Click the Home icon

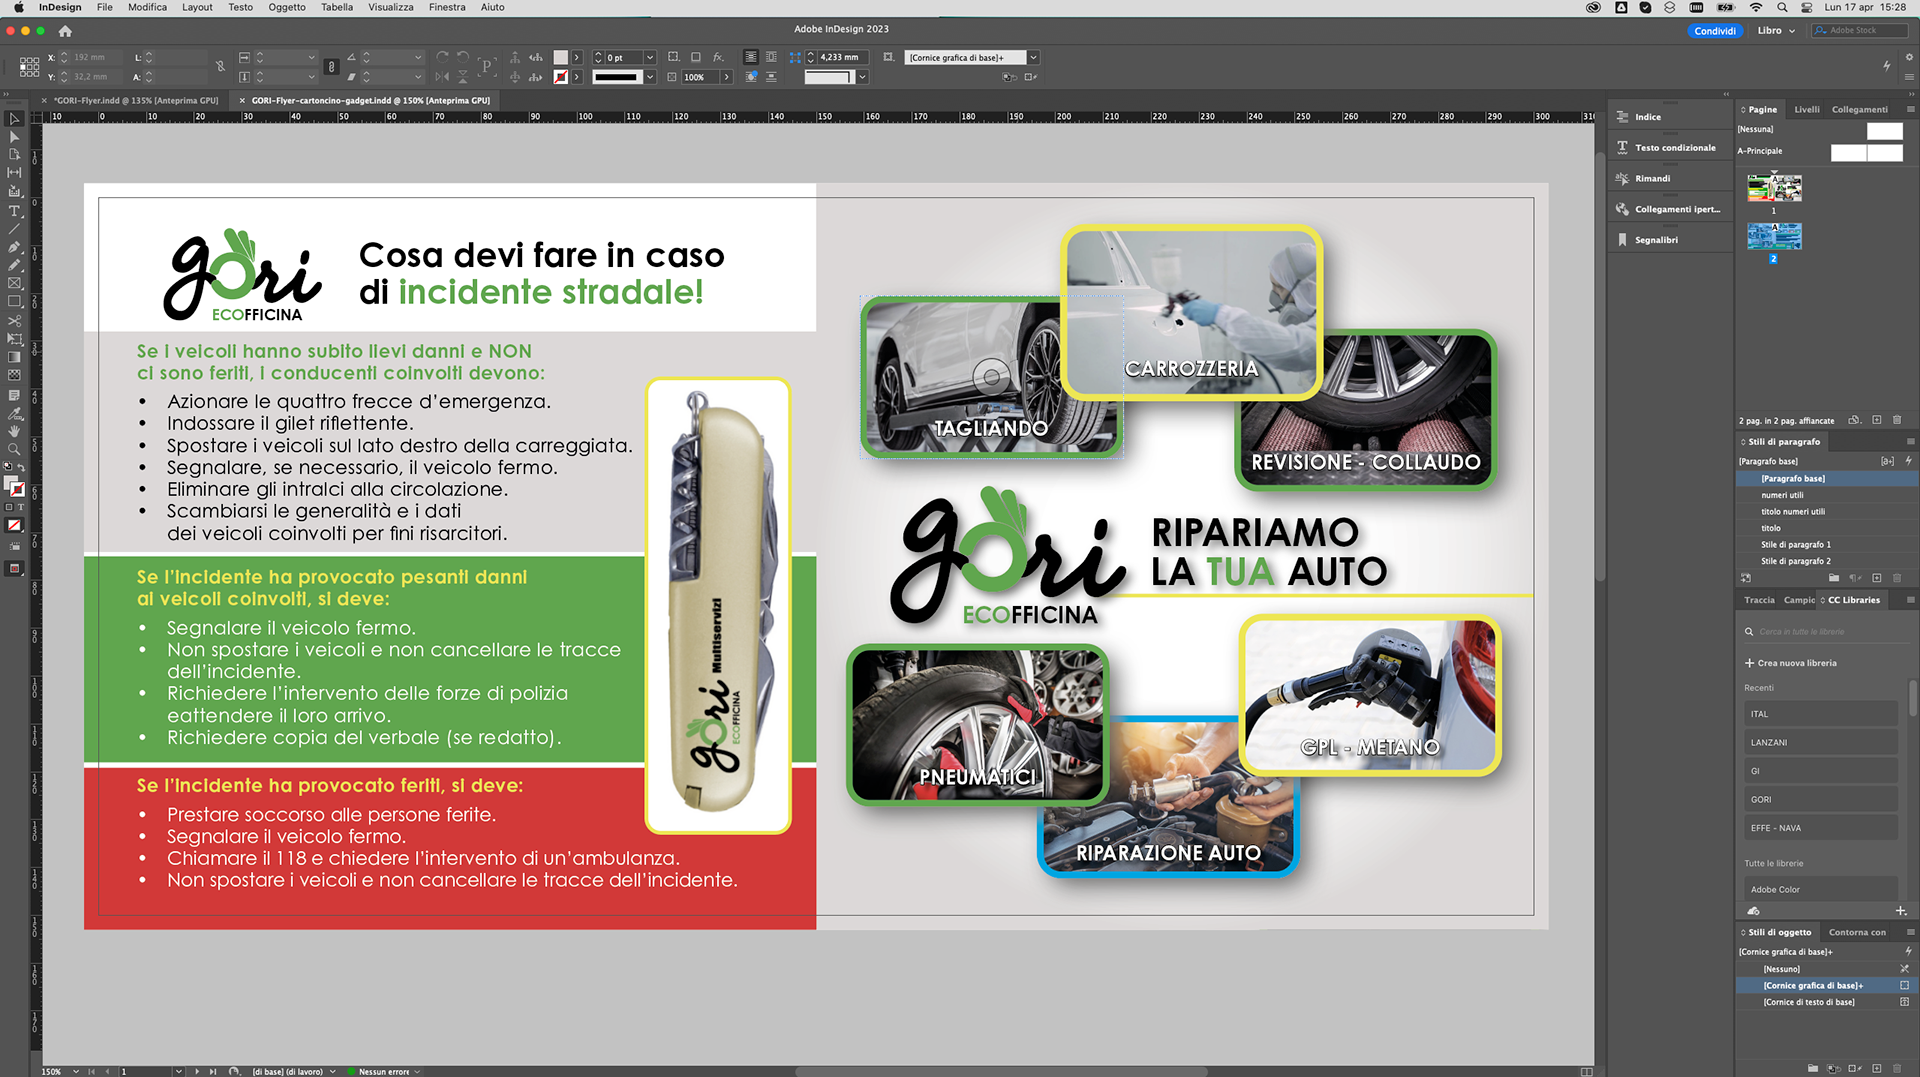[65, 31]
